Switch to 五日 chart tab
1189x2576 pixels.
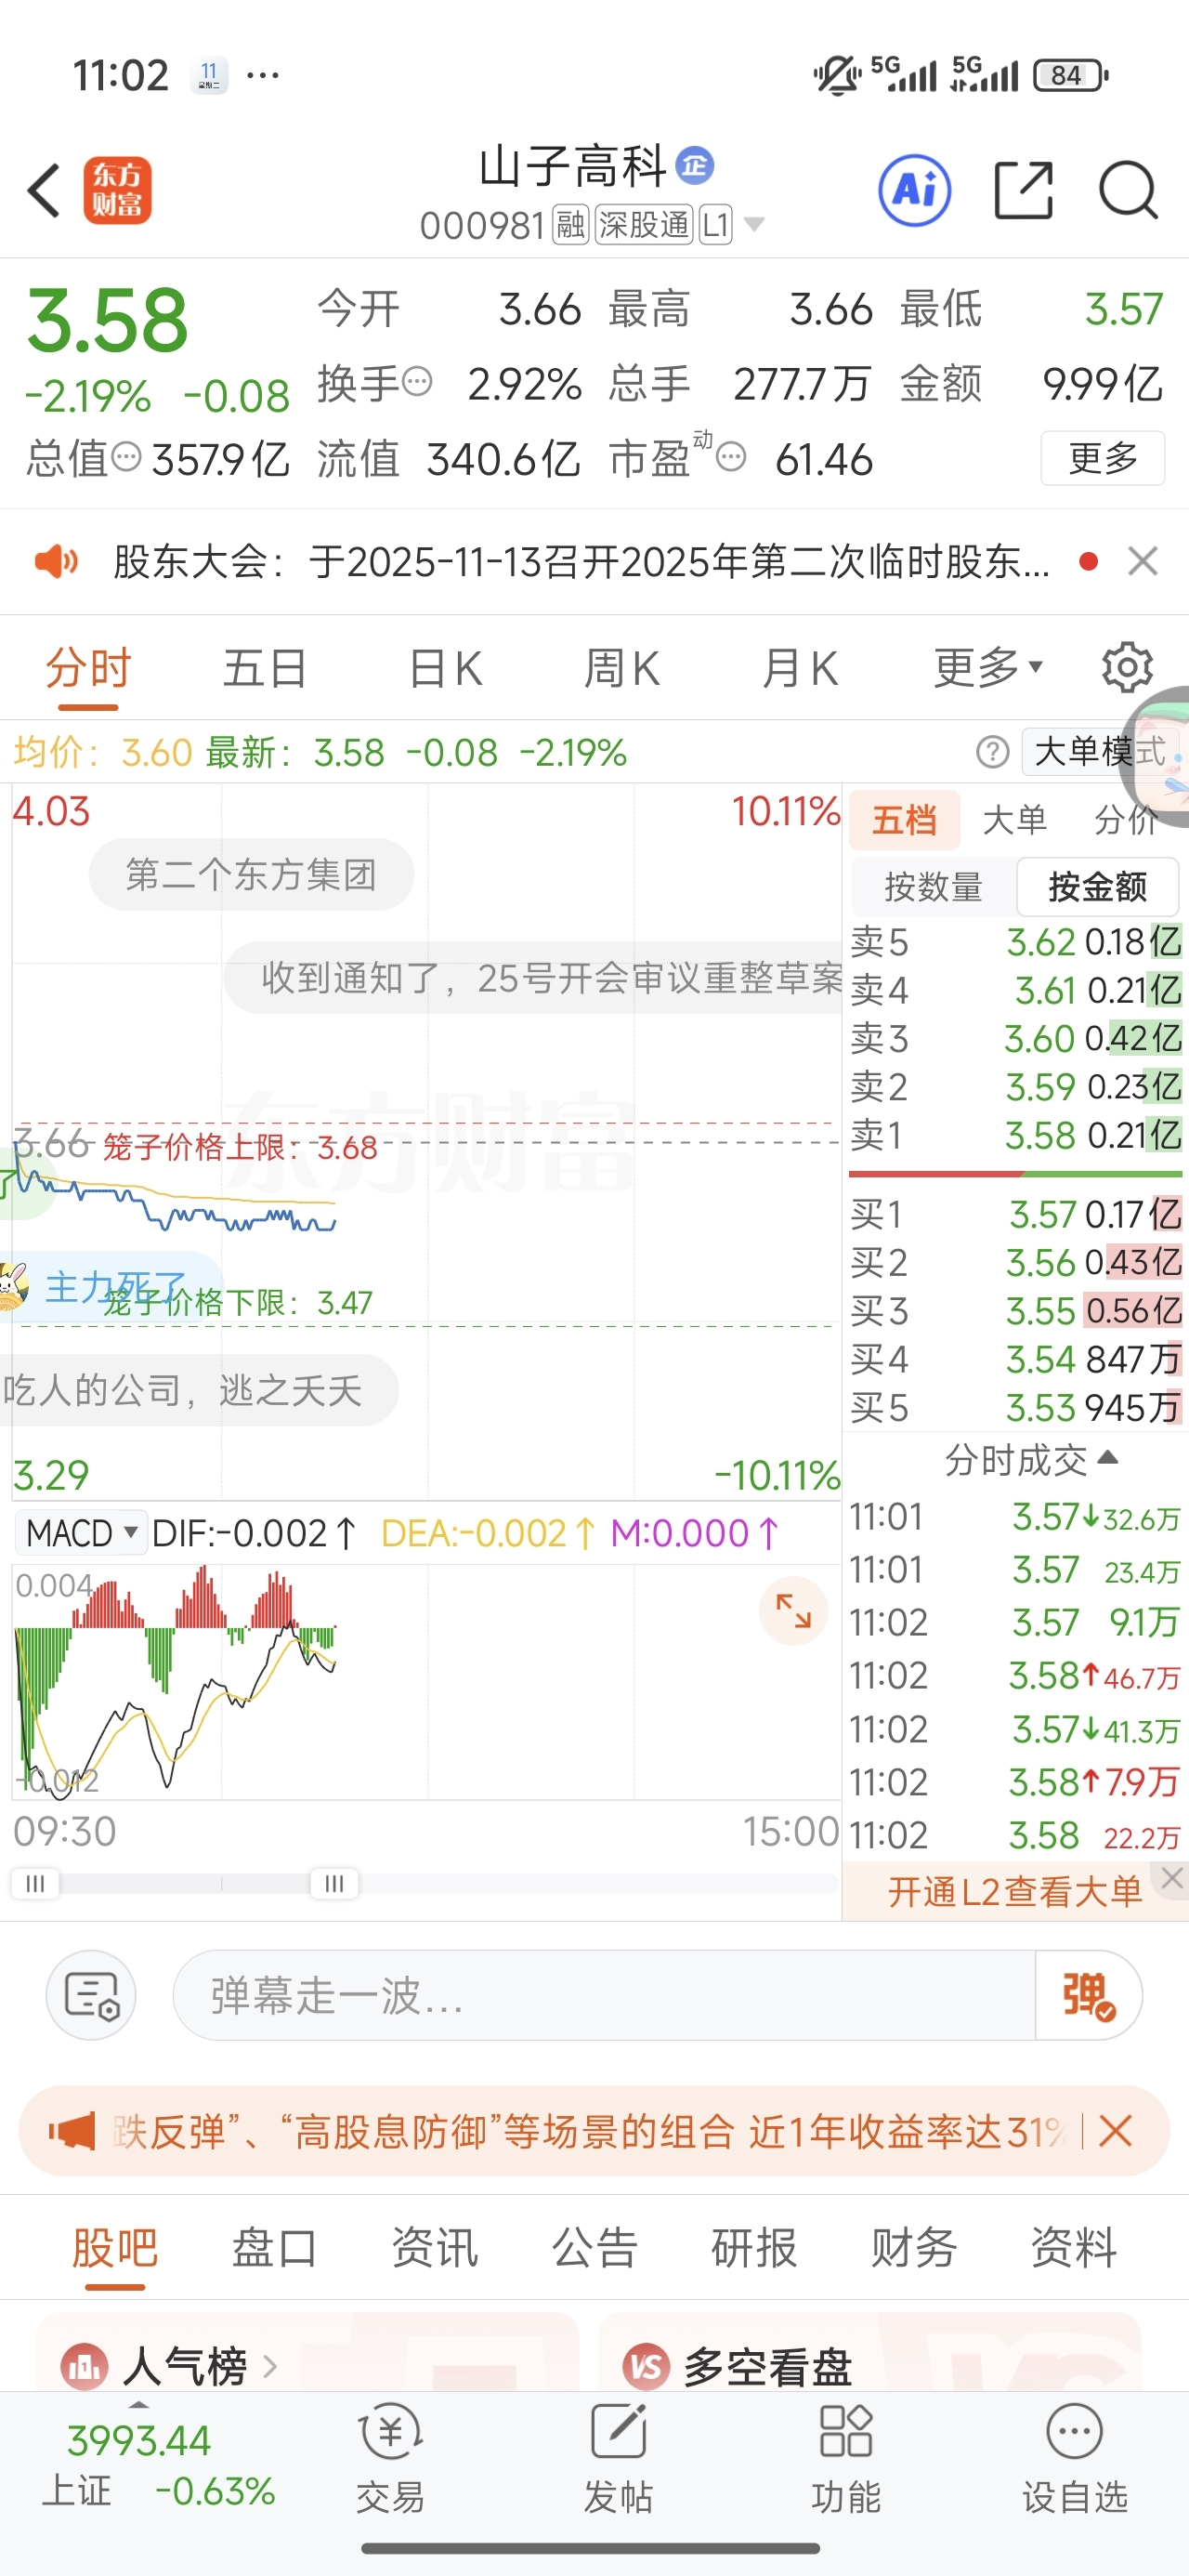(x=265, y=668)
